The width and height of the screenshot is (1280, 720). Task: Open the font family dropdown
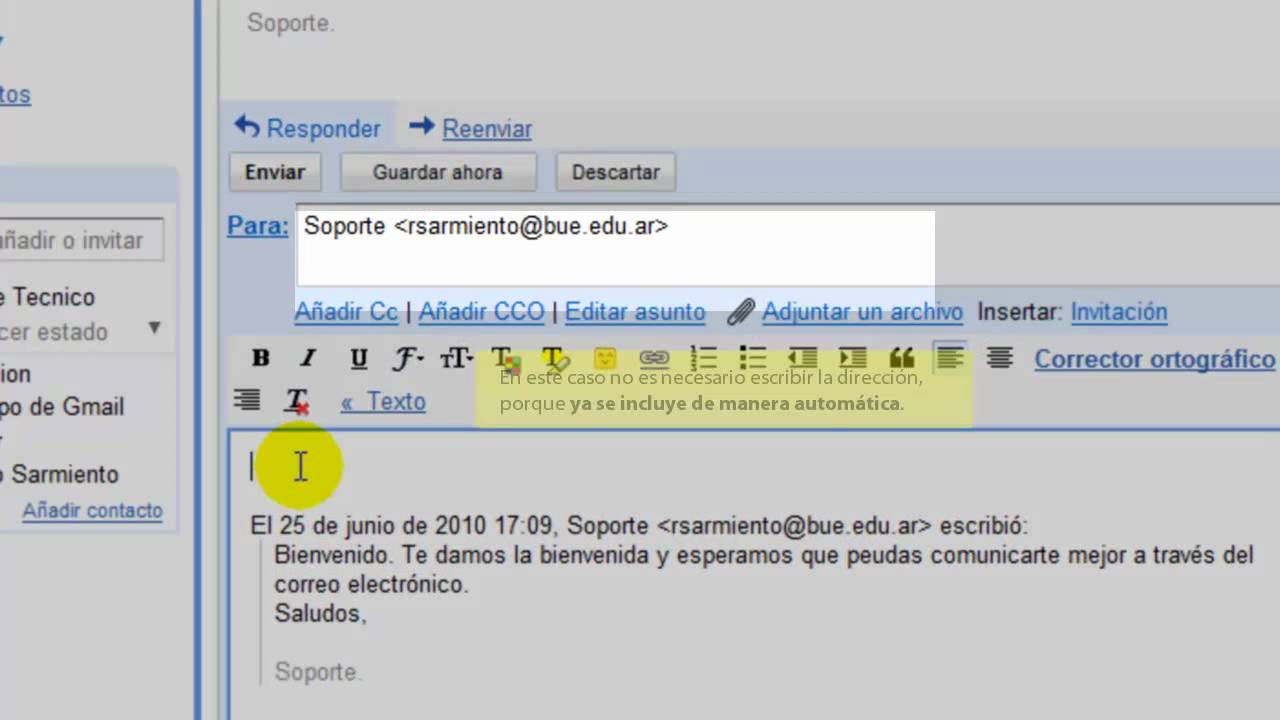406,357
